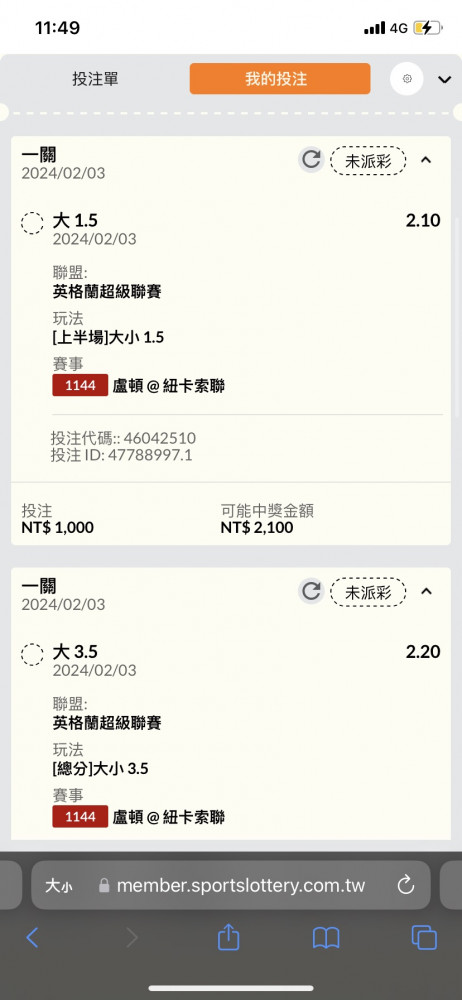Collapse the second 一關 bet card
The height and width of the screenshot is (1000, 462).
426,592
